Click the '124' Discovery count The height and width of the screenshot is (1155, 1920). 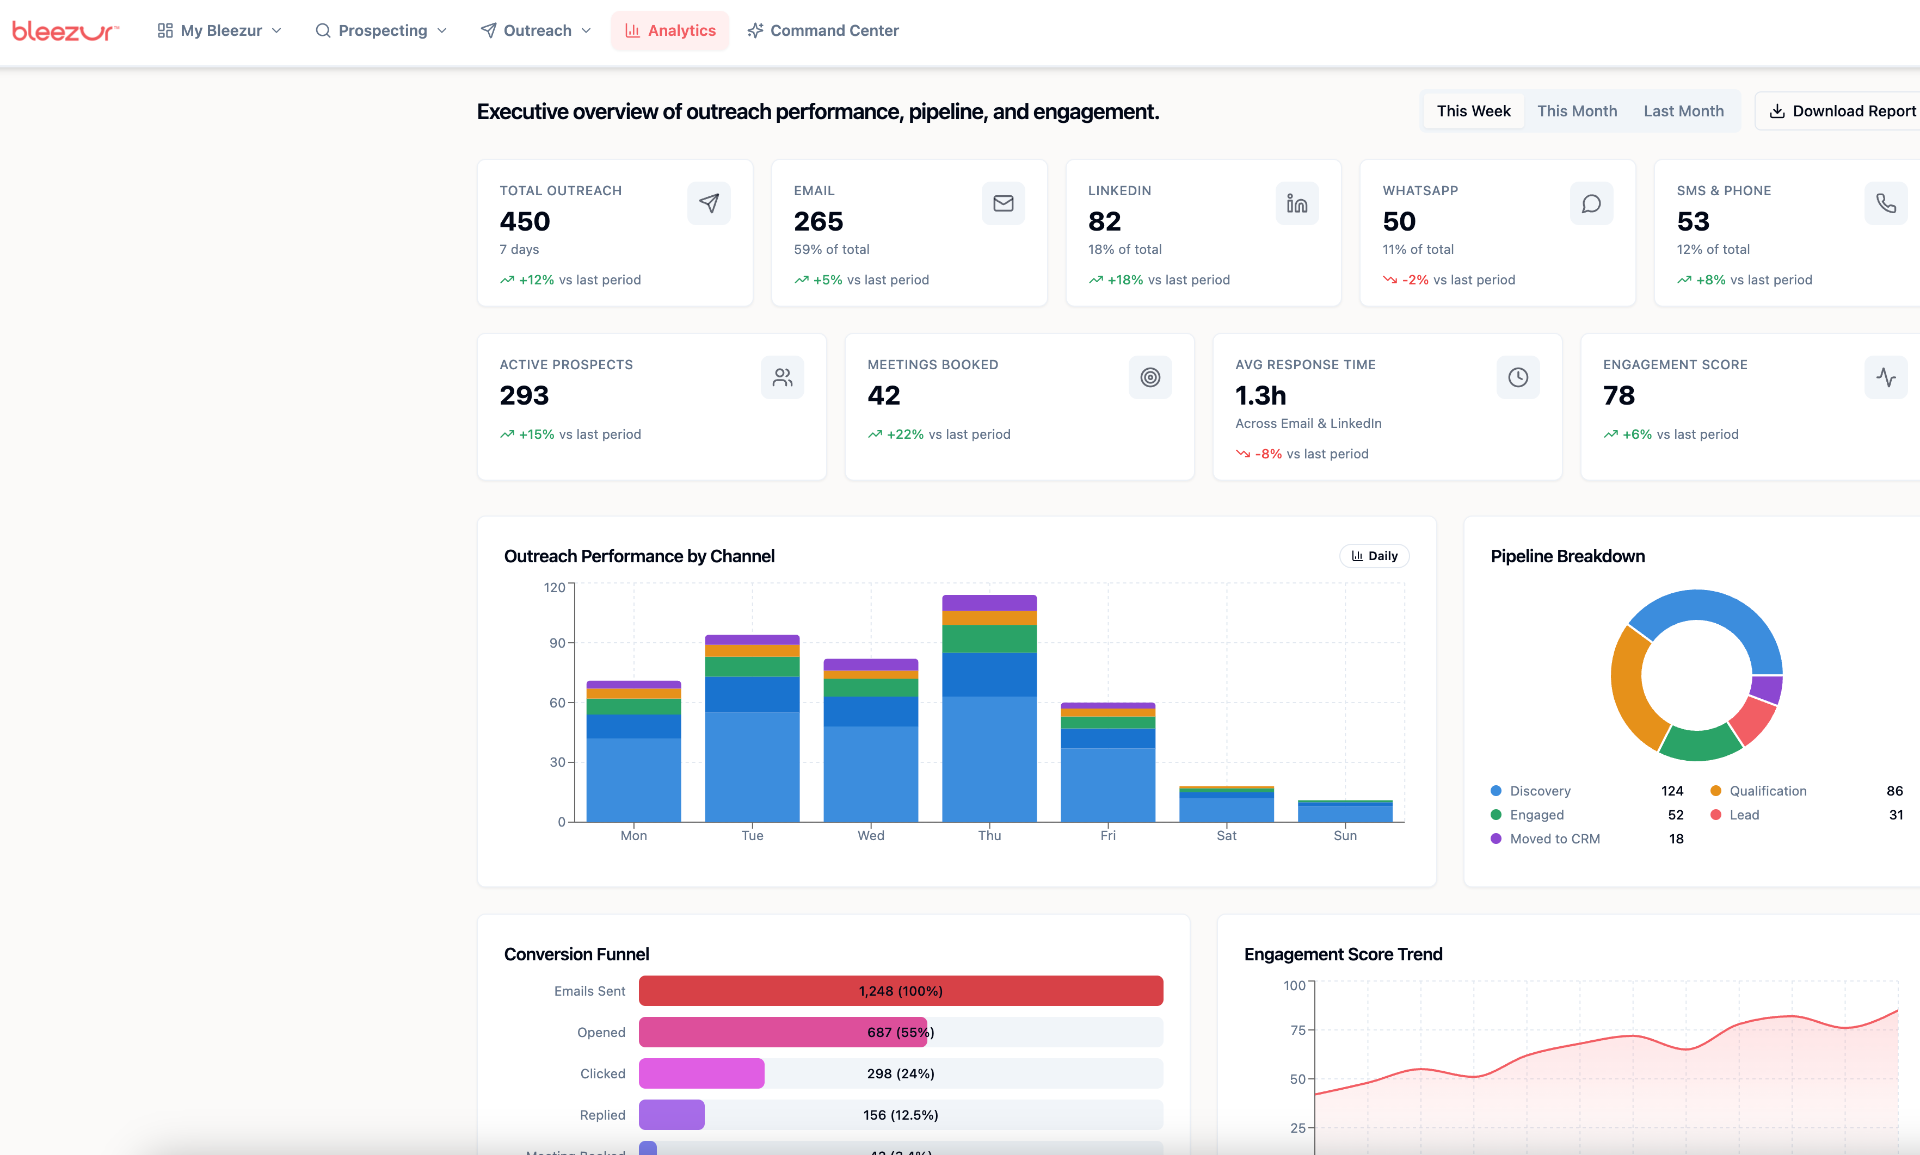[x=1672, y=791]
